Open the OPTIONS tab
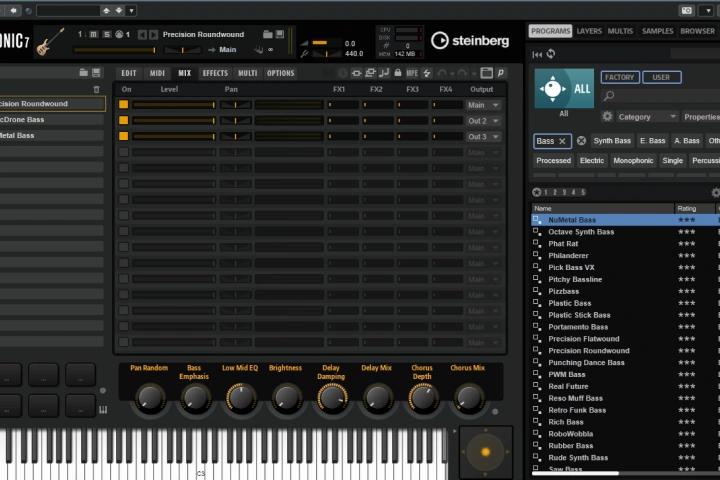This screenshot has width=720, height=480. (281, 73)
